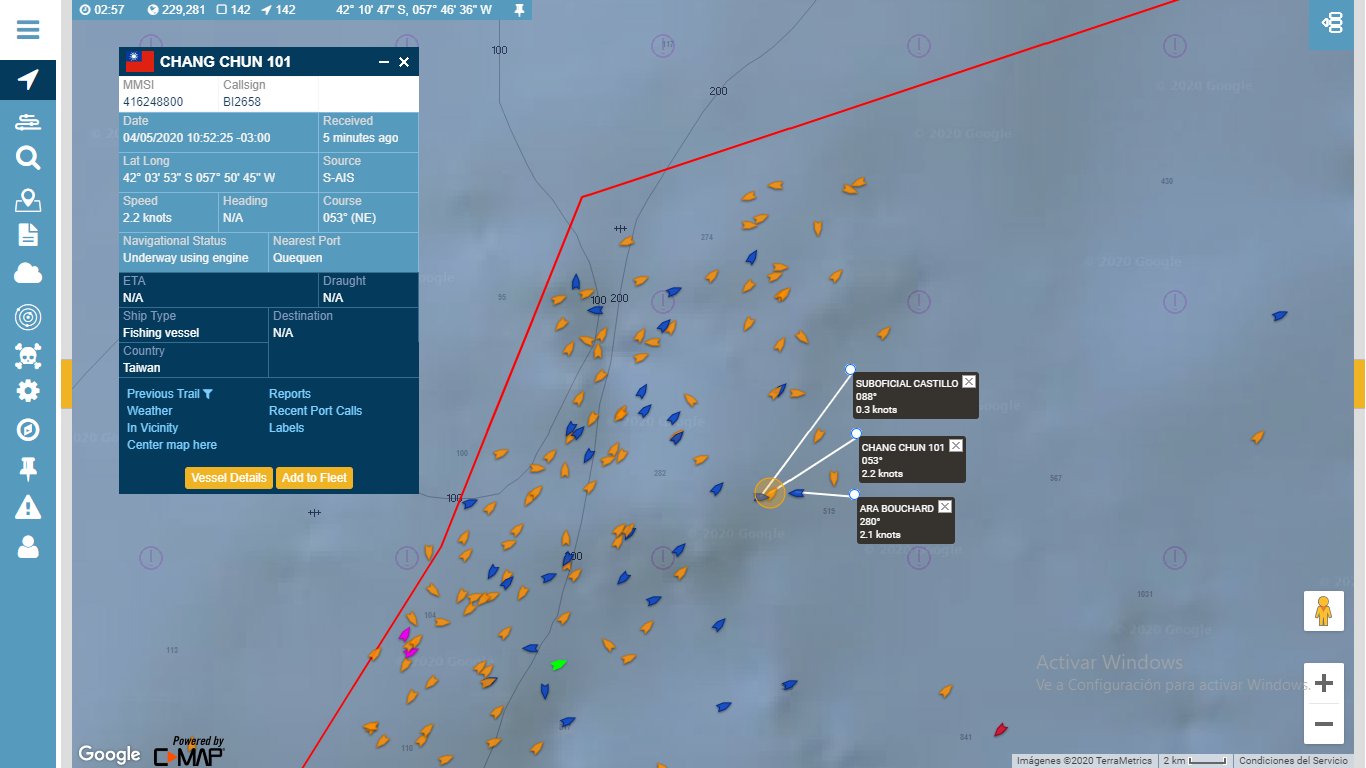Zoom out with the minus button
This screenshot has width=1366, height=768.
point(1324,723)
